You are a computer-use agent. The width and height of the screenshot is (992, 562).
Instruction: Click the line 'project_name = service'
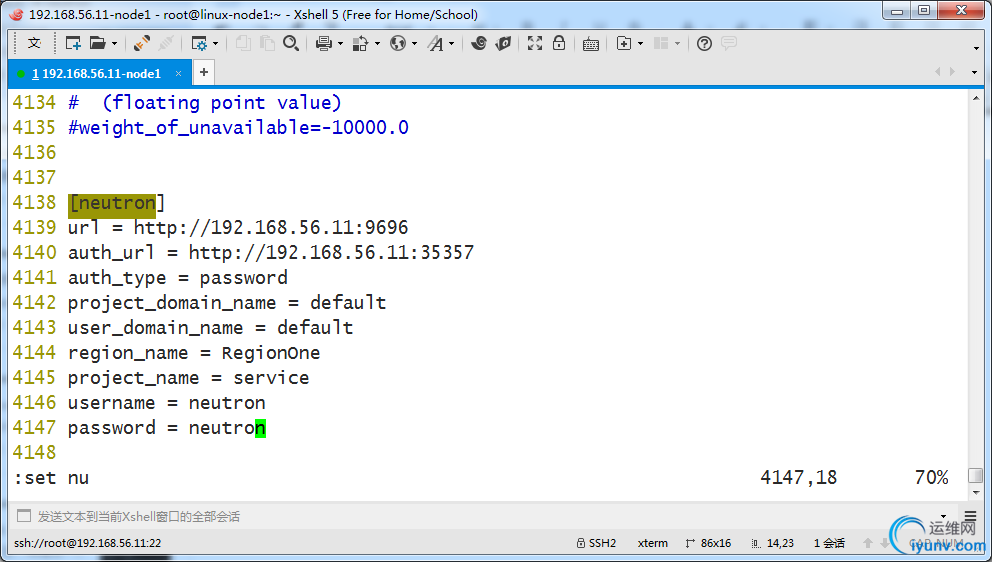(x=189, y=378)
